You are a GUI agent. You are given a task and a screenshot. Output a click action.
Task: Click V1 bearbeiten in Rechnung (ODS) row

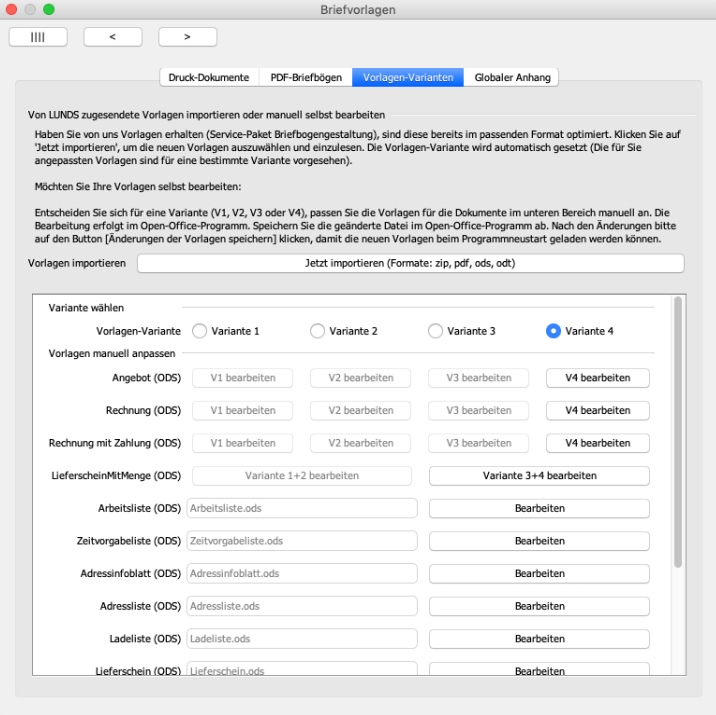tap(242, 410)
